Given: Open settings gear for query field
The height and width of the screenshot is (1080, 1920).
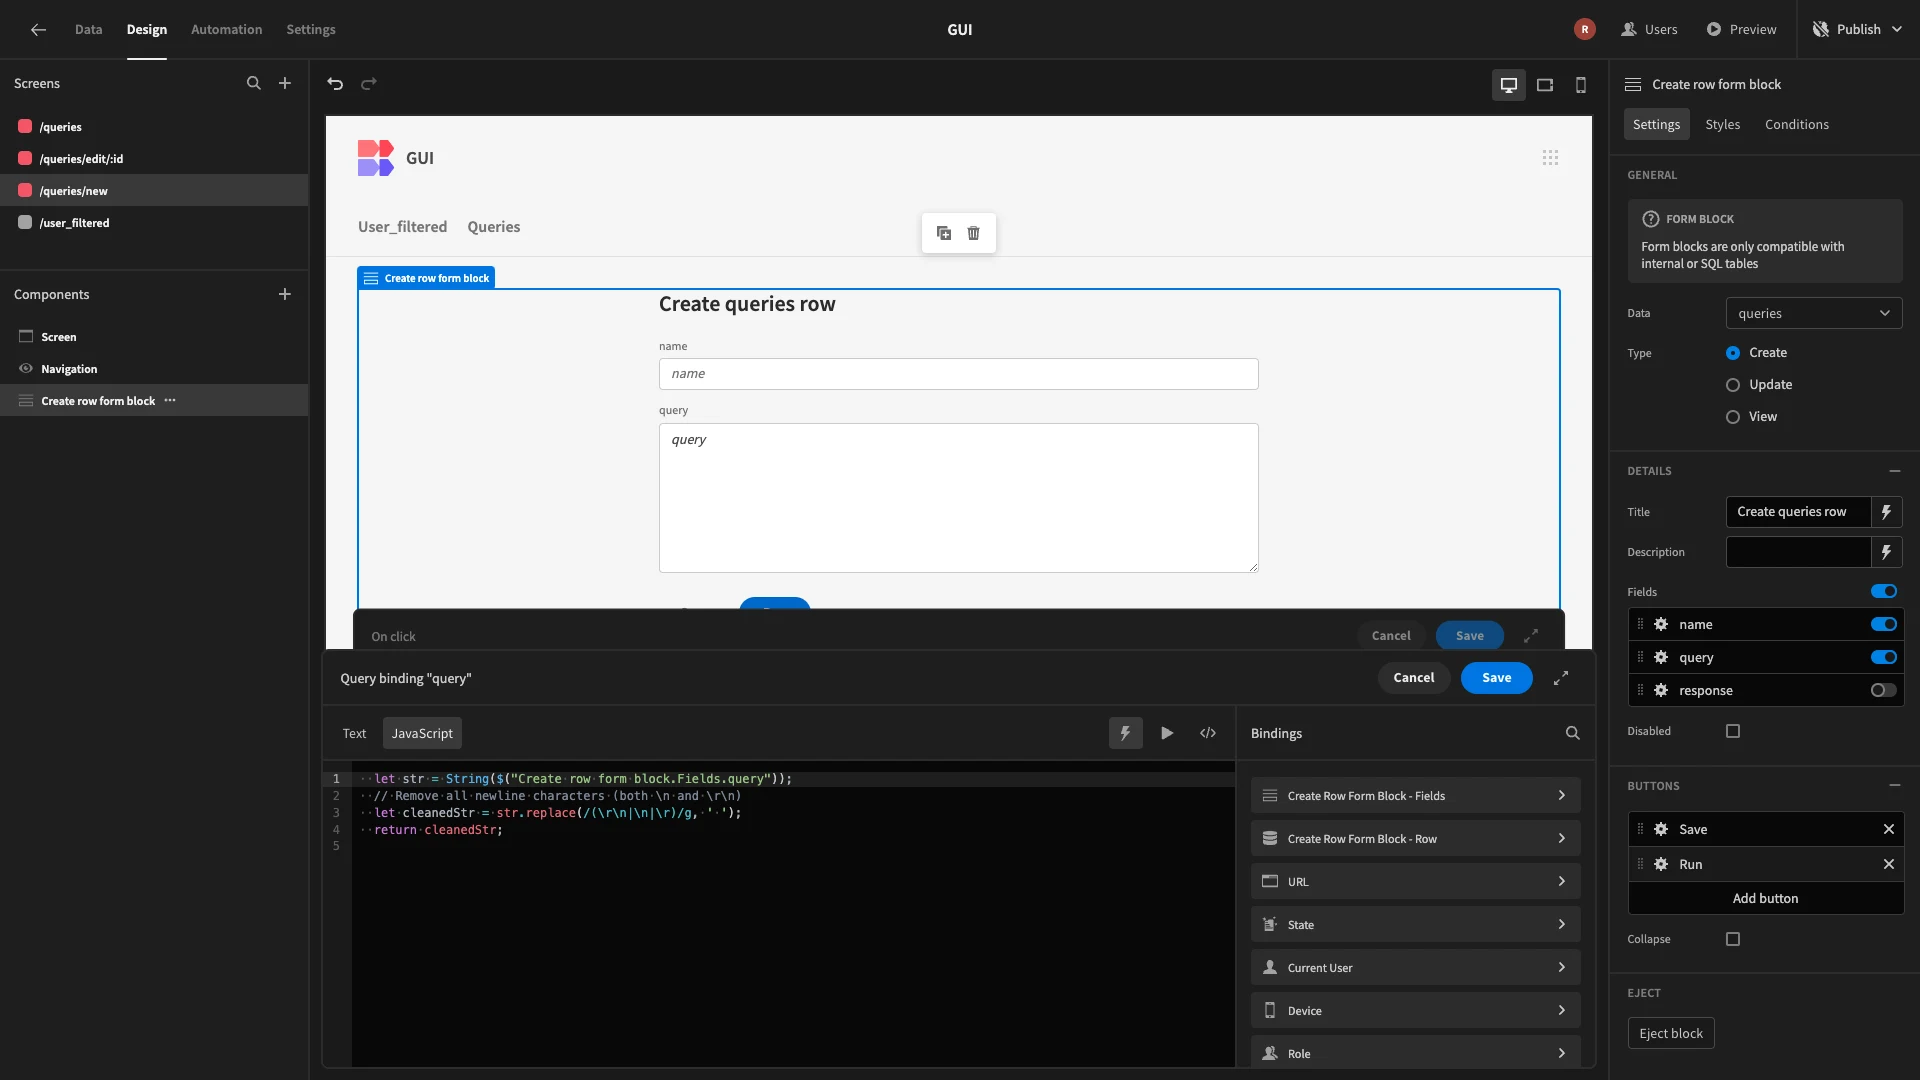Looking at the screenshot, I should pyautogui.click(x=1661, y=657).
